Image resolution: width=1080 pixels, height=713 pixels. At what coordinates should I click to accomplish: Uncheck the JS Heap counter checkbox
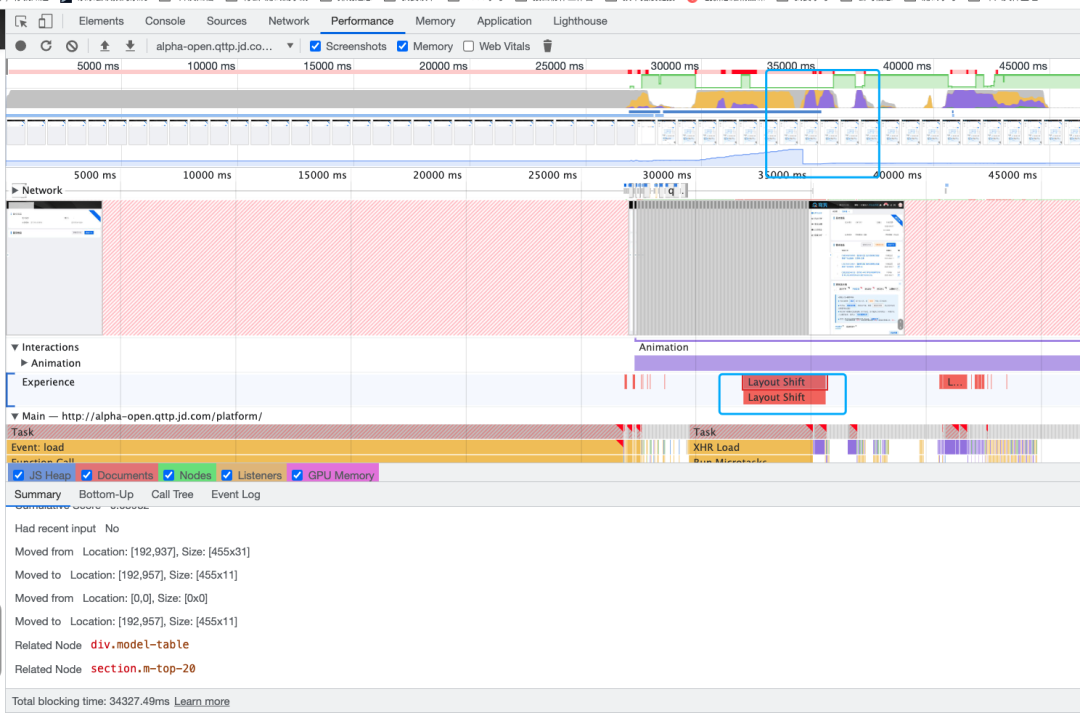(x=19, y=475)
